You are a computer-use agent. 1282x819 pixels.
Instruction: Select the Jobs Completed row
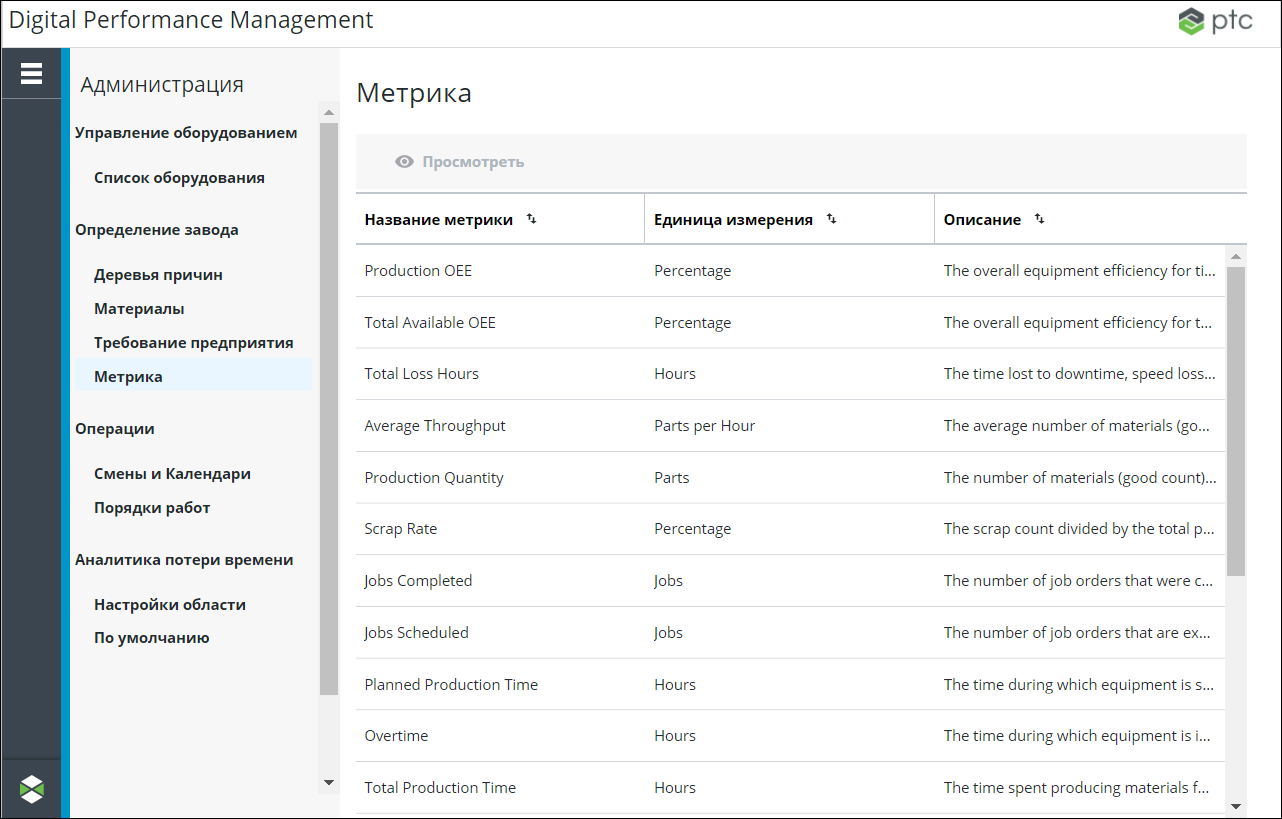point(790,581)
